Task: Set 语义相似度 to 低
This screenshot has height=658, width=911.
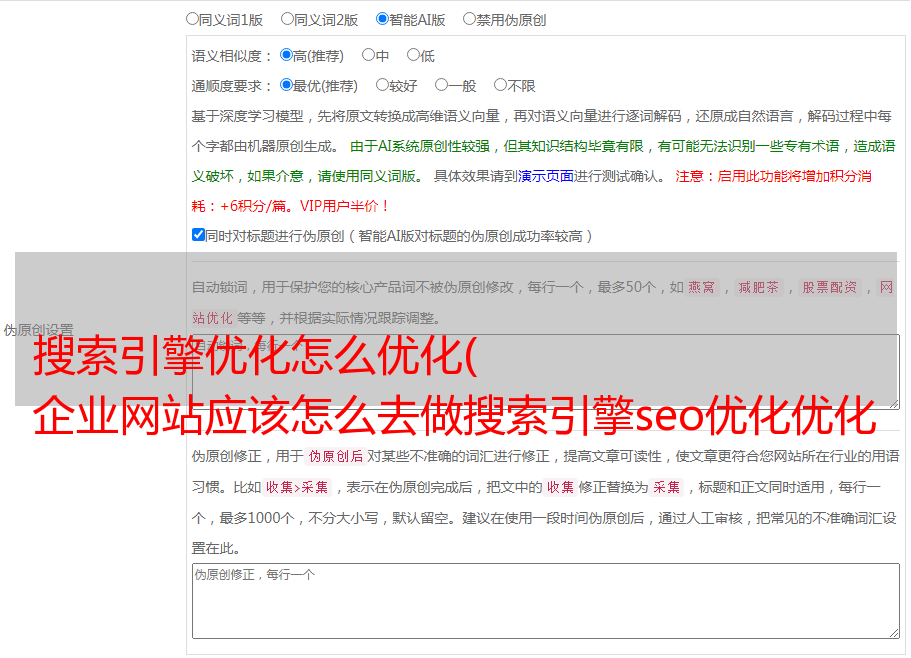Action: (x=413, y=55)
